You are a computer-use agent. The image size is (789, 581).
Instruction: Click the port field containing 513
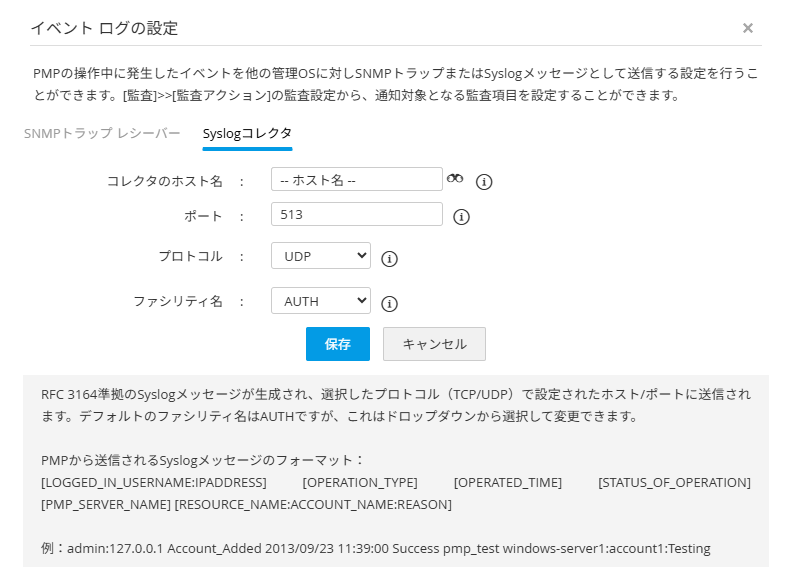356,214
